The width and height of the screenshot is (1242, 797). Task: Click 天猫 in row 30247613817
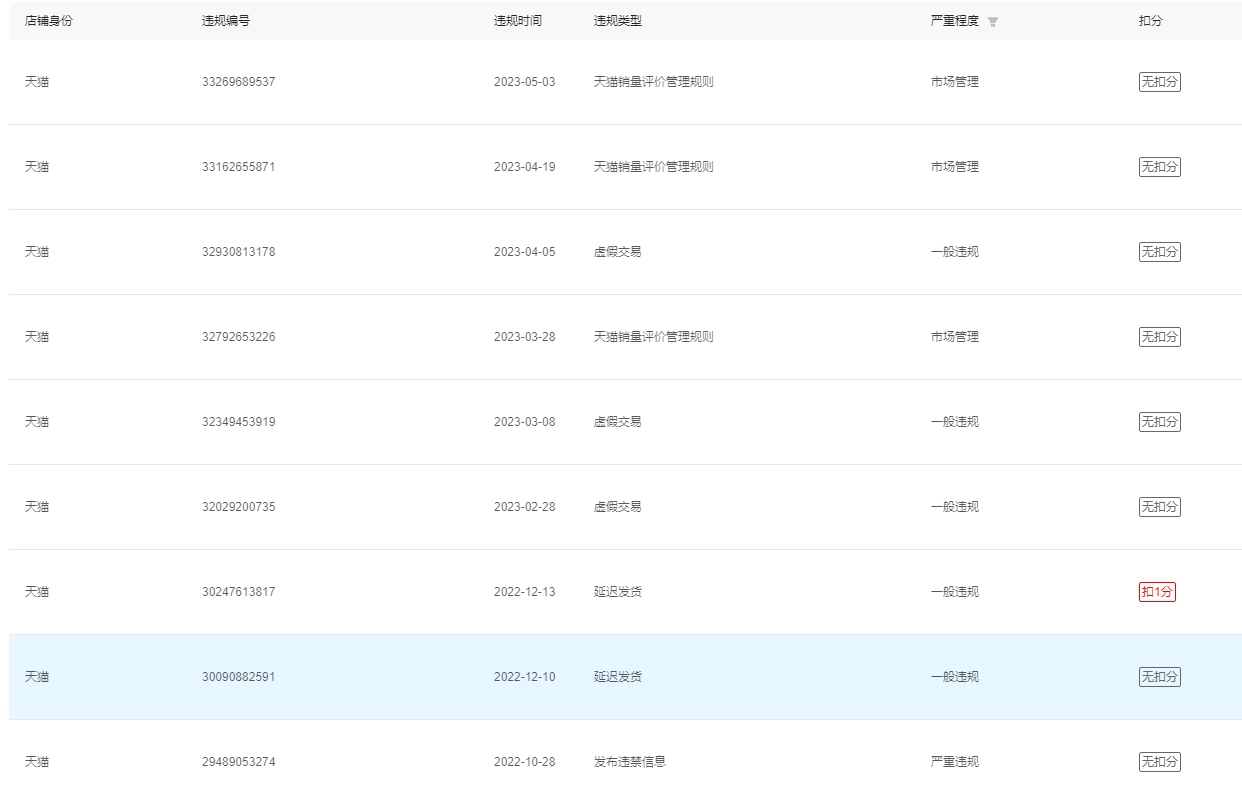pos(37,592)
